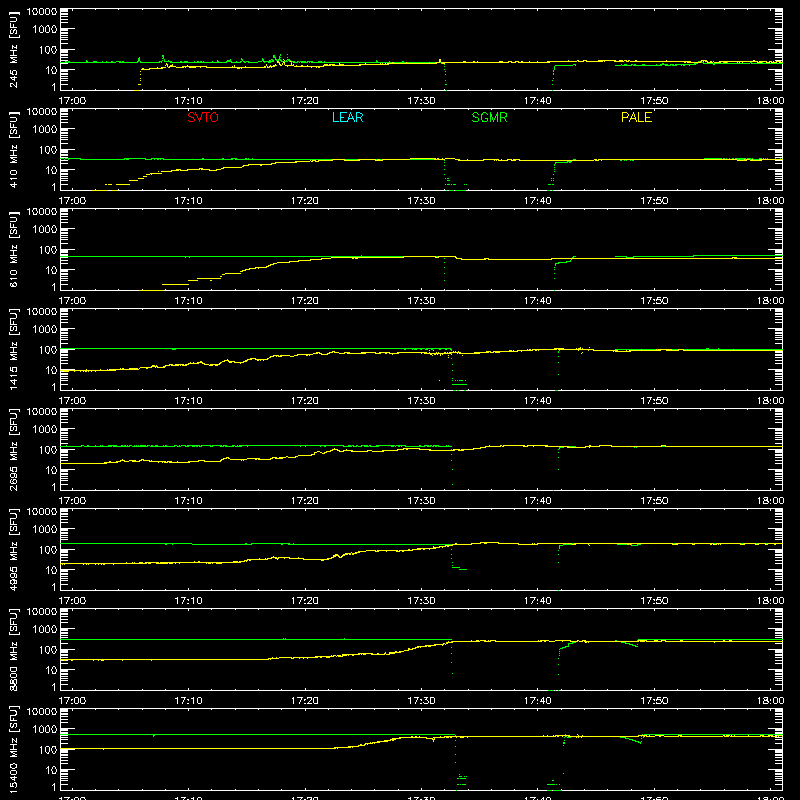The image size is (800, 800).
Task: Select the 245 MHz [SFU] axis label
Action: (x=14, y=49)
